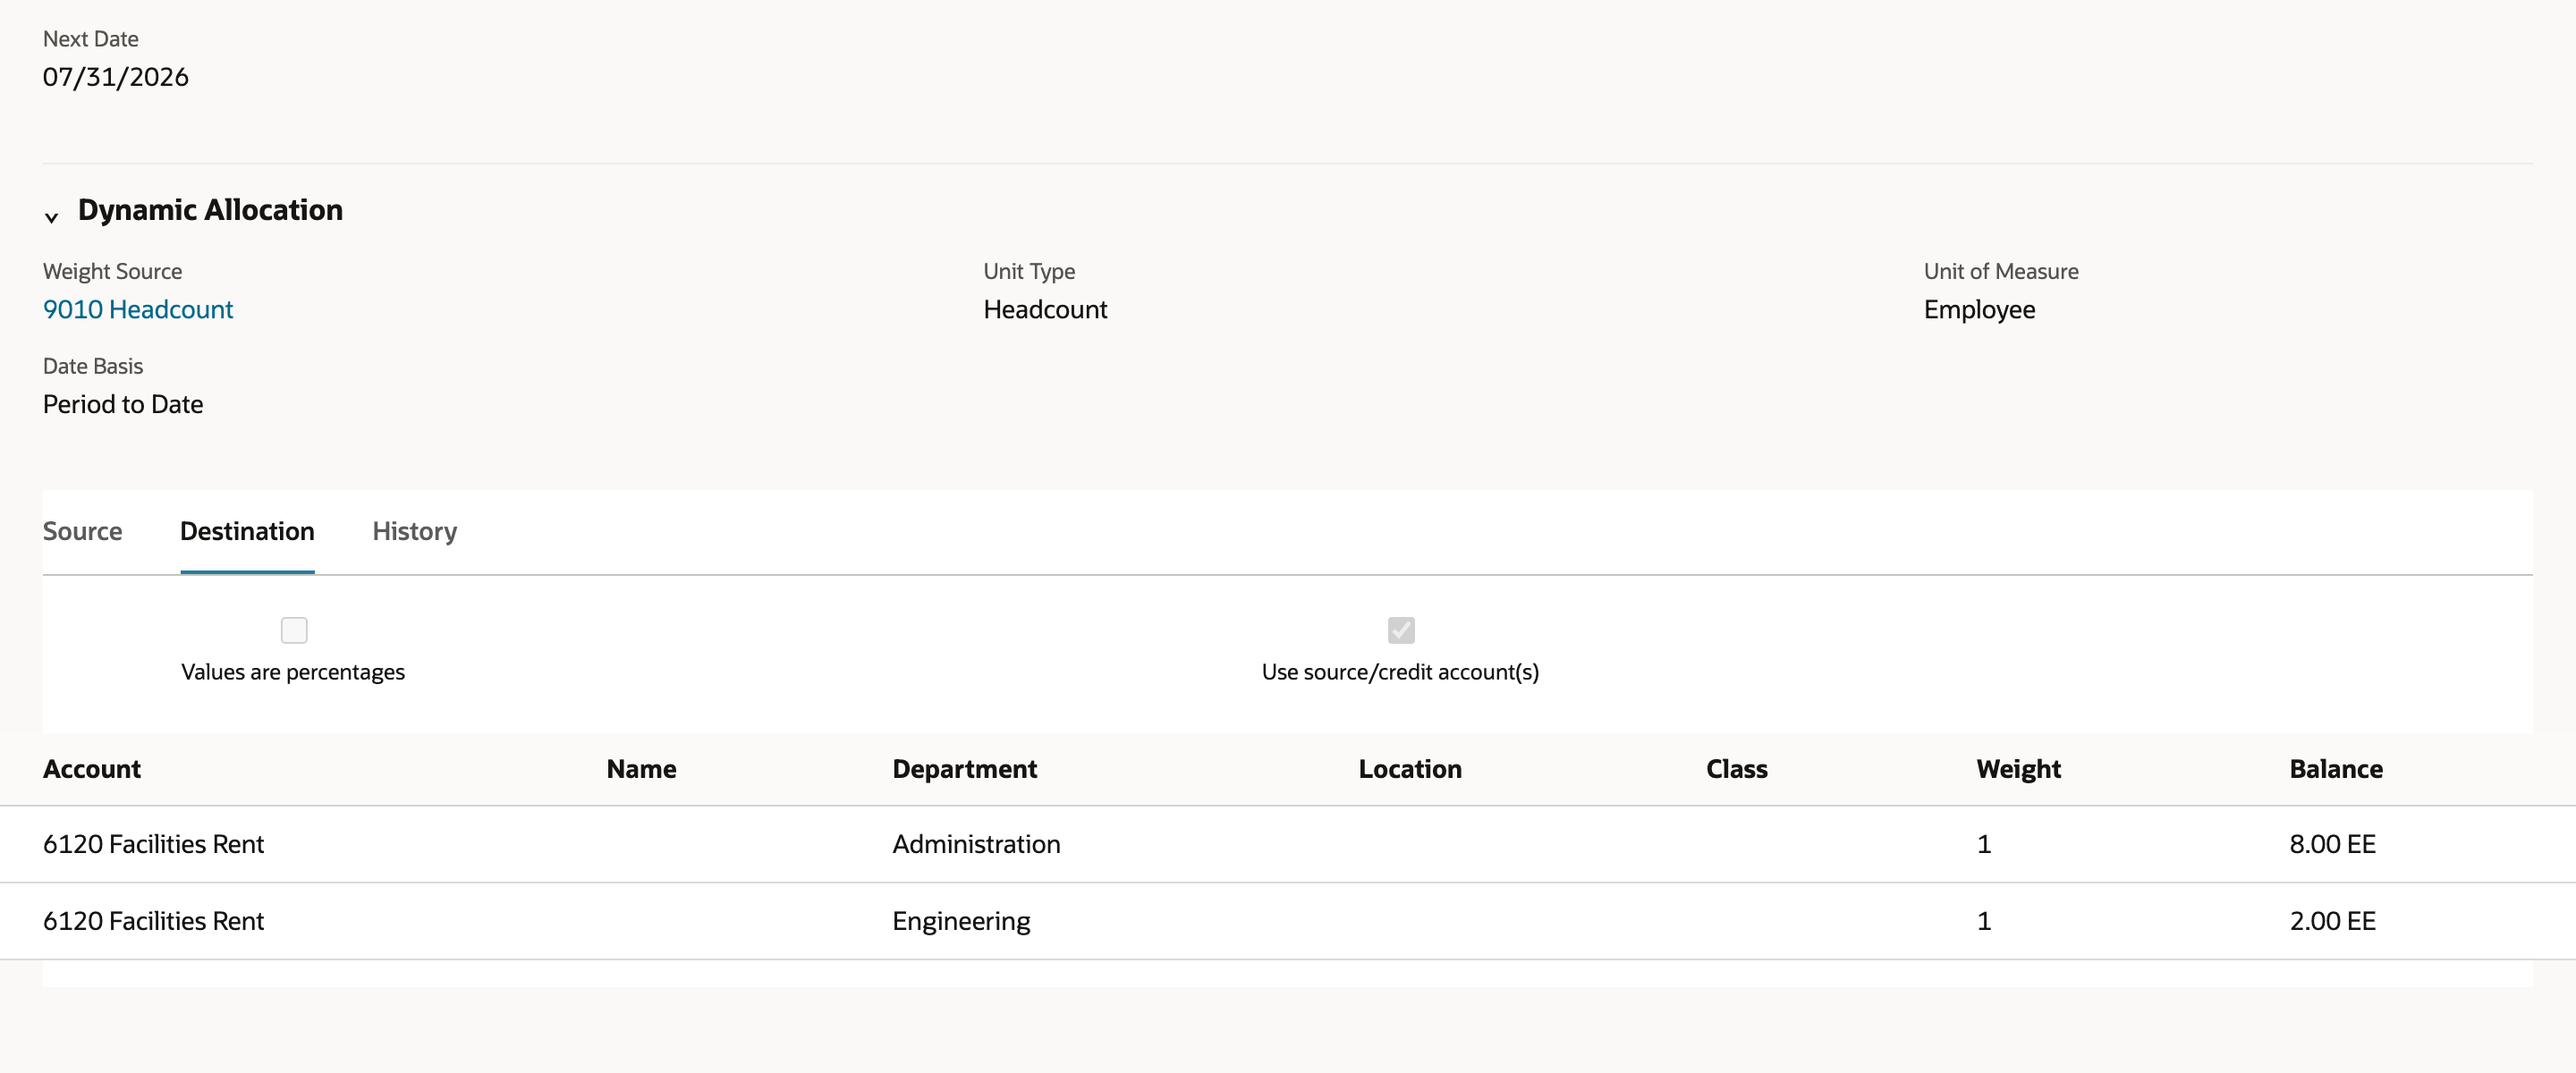2576x1073 pixels.
Task: Click the Next Date label
Action: click(x=91, y=39)
